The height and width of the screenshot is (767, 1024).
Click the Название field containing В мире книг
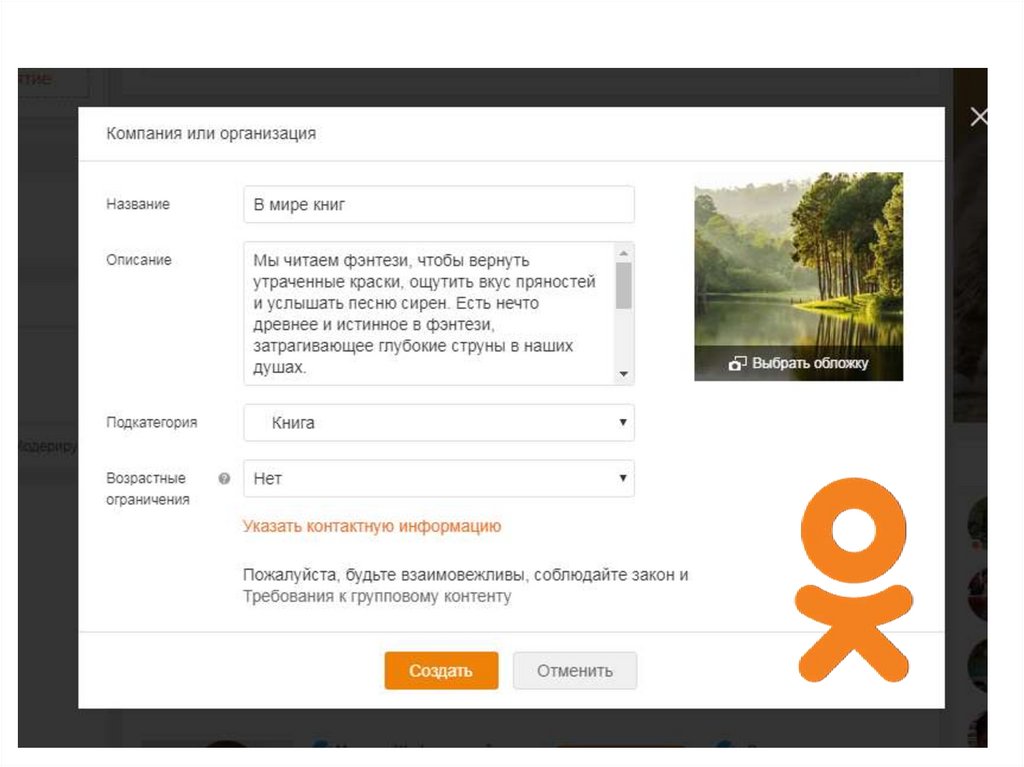pos(439,204)
